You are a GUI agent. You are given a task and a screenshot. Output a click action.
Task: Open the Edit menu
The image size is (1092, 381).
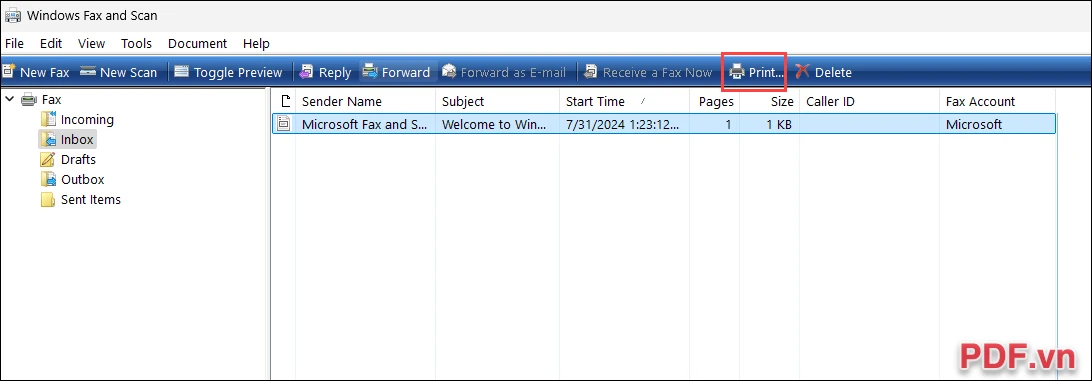(51, 43)
